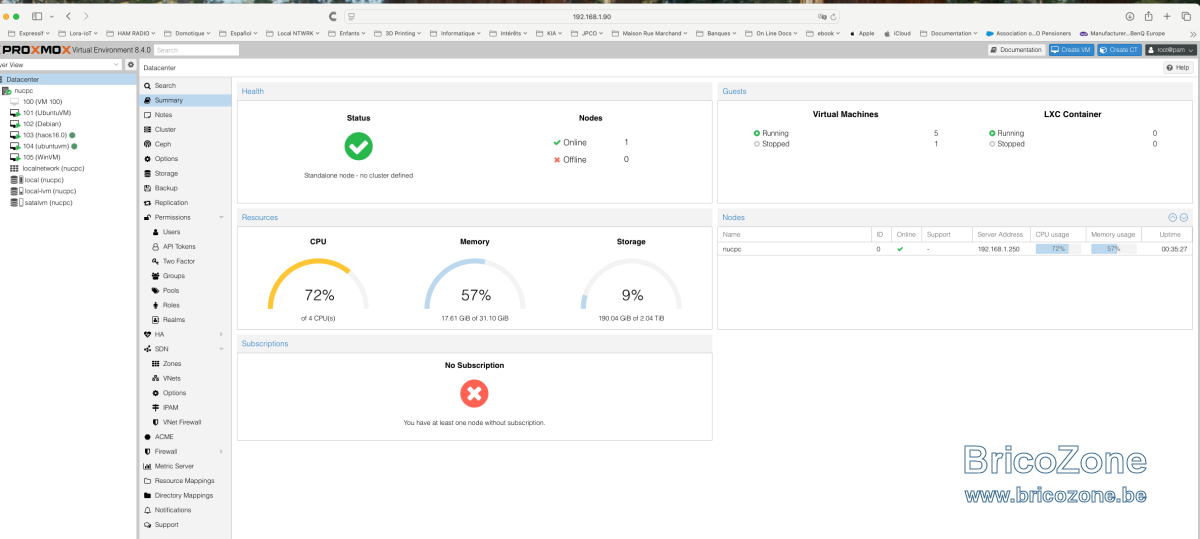Open the Search panel in datacenter menu
The width and height of the screenshot is (1200, 539).
coord(184,86)
